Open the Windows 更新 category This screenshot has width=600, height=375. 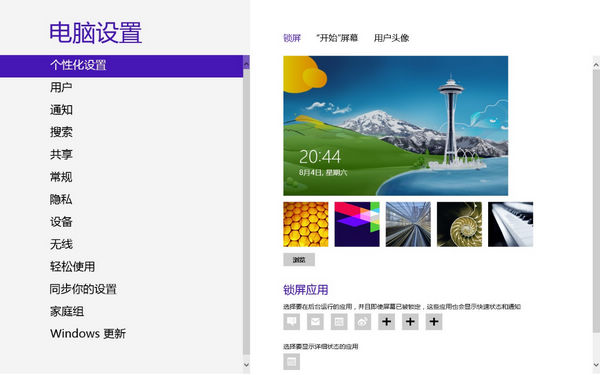[x=88, y=333]
